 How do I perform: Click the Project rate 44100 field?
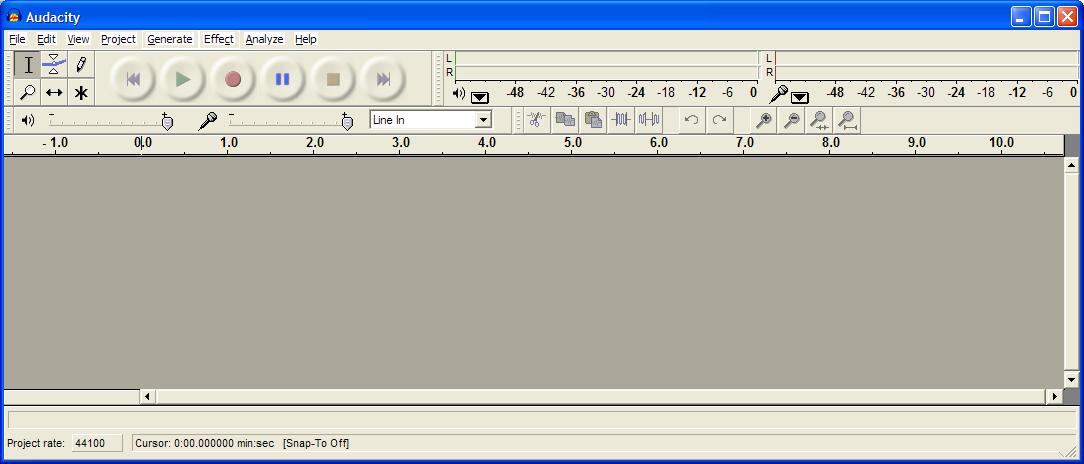[97, 443]
